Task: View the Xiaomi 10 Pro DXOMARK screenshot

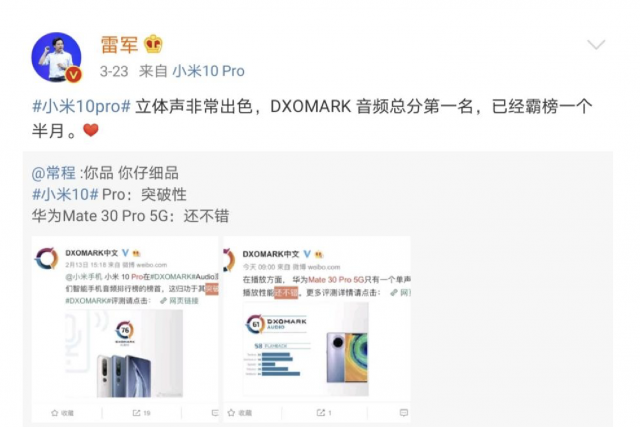Action: (125, 329)
